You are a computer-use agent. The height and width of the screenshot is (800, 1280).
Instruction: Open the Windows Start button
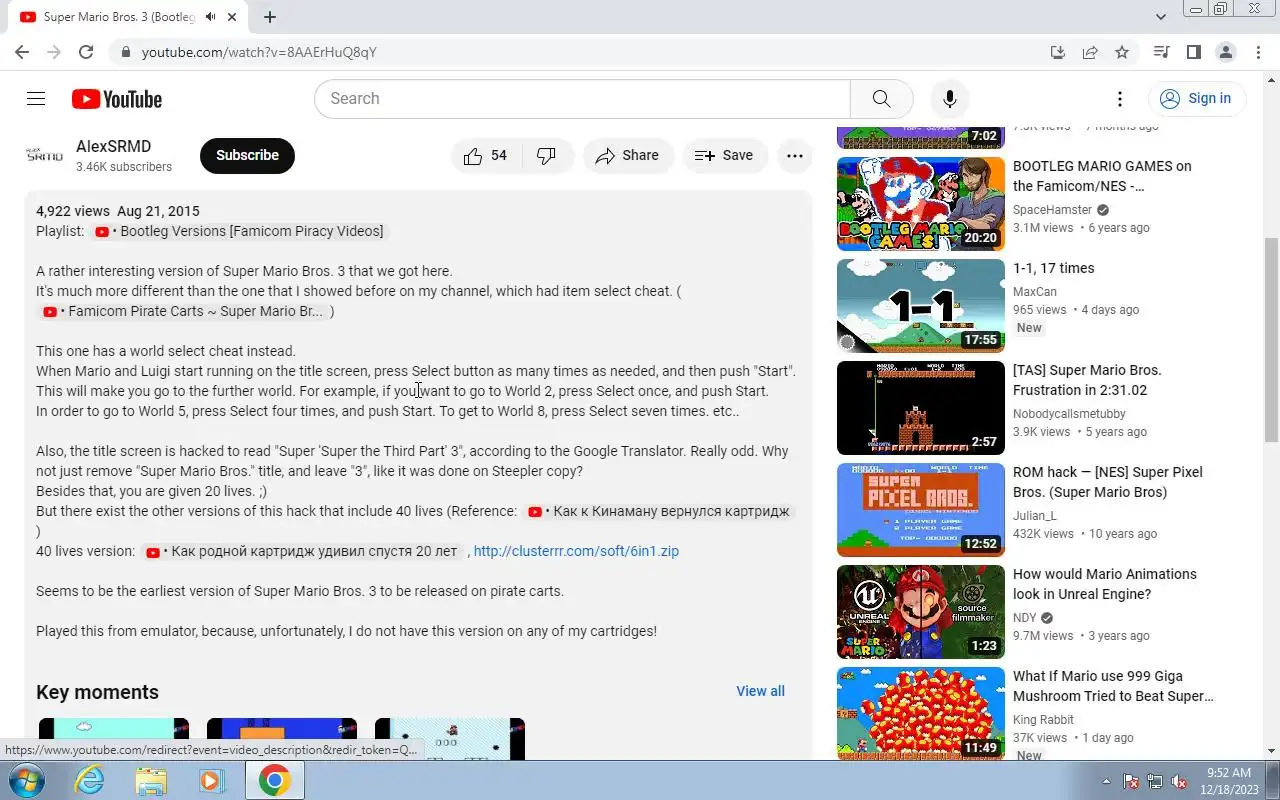(25, 780)
